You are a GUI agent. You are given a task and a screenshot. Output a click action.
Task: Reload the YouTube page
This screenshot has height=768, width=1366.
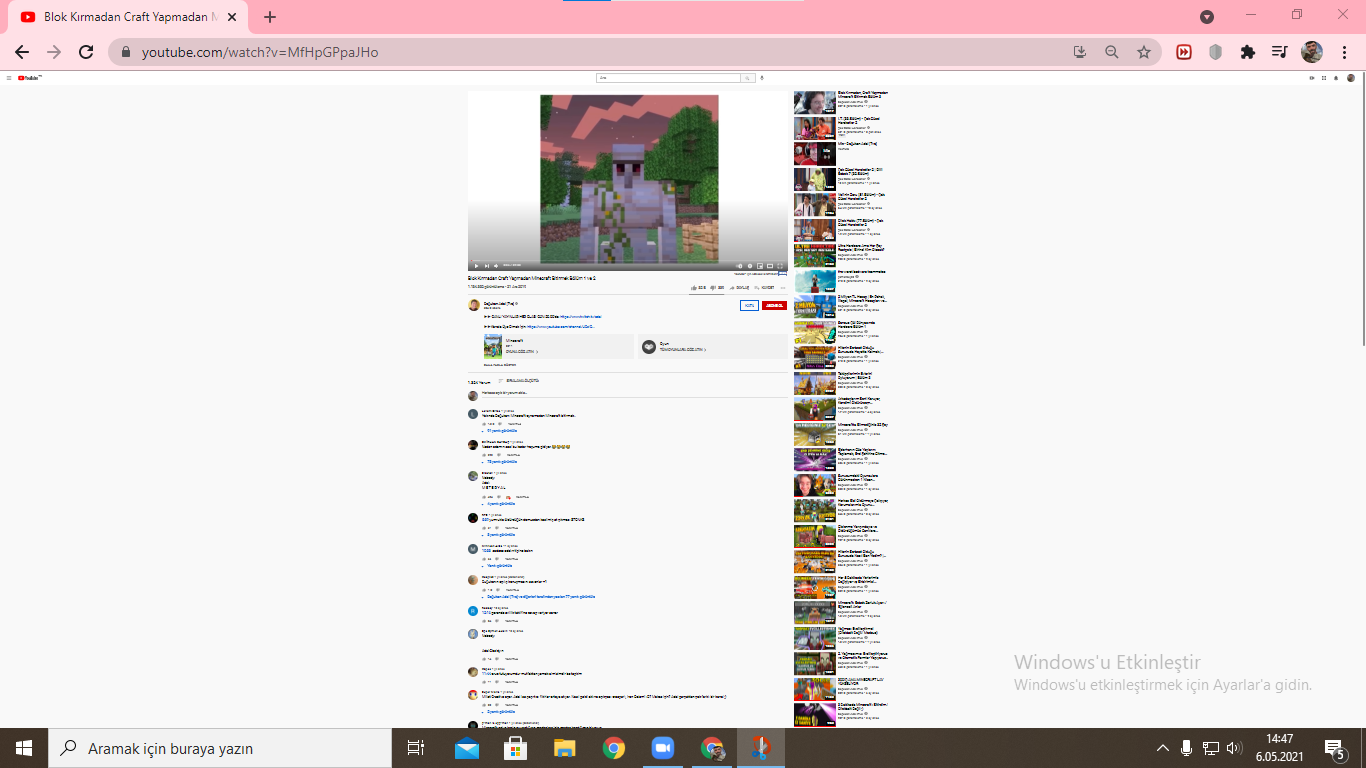pyautogui.click(x=86, y=52)
